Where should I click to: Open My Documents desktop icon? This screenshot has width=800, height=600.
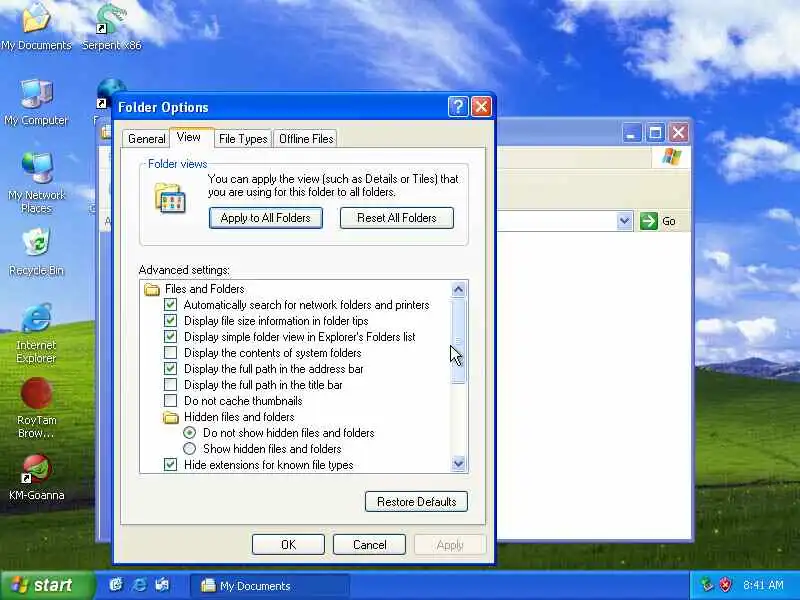[x=36, y=26]
